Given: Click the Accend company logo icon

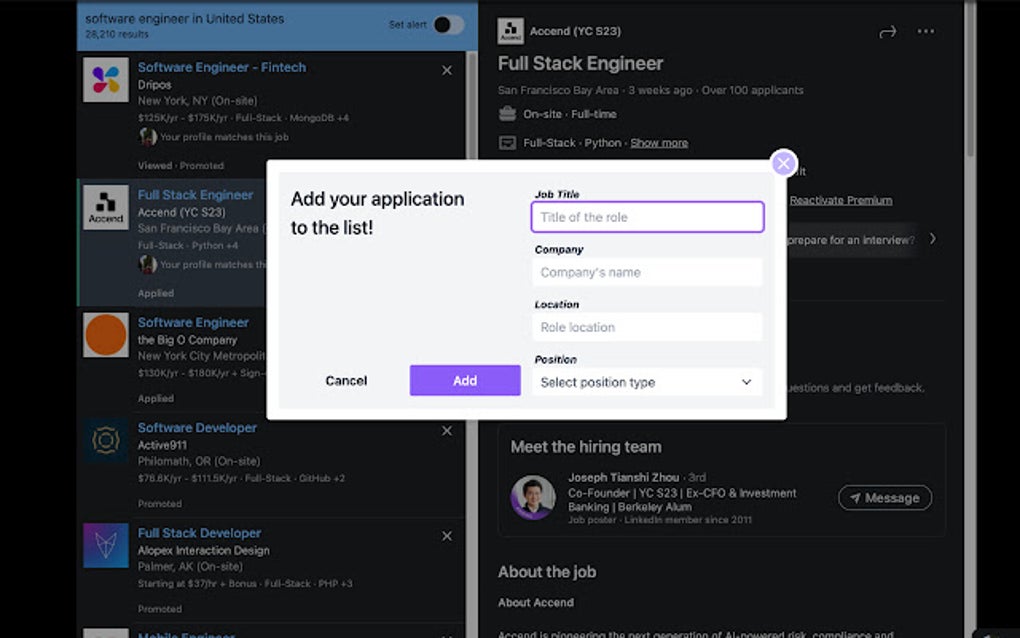Looking at the screenshot, I should click(x=510, y=31).
